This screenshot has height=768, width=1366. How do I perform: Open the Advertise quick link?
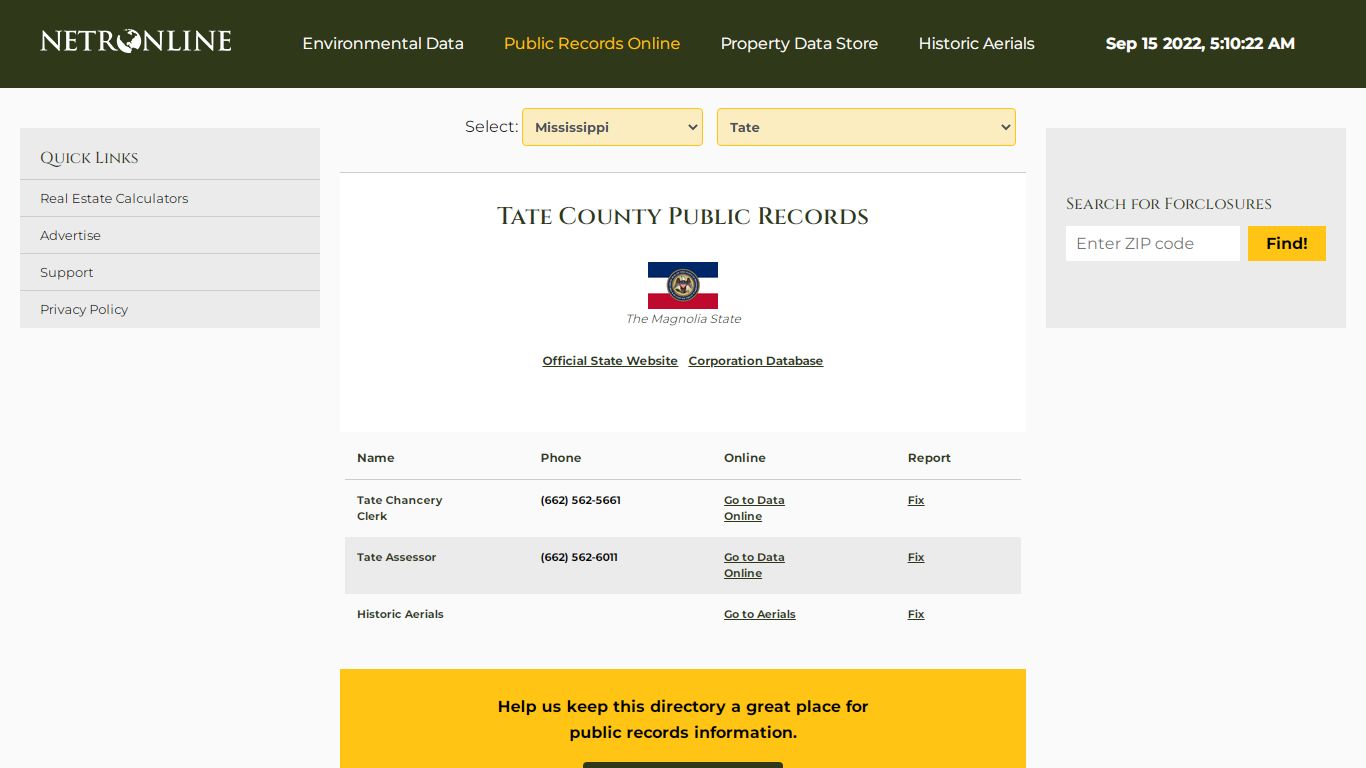(70, 235)
